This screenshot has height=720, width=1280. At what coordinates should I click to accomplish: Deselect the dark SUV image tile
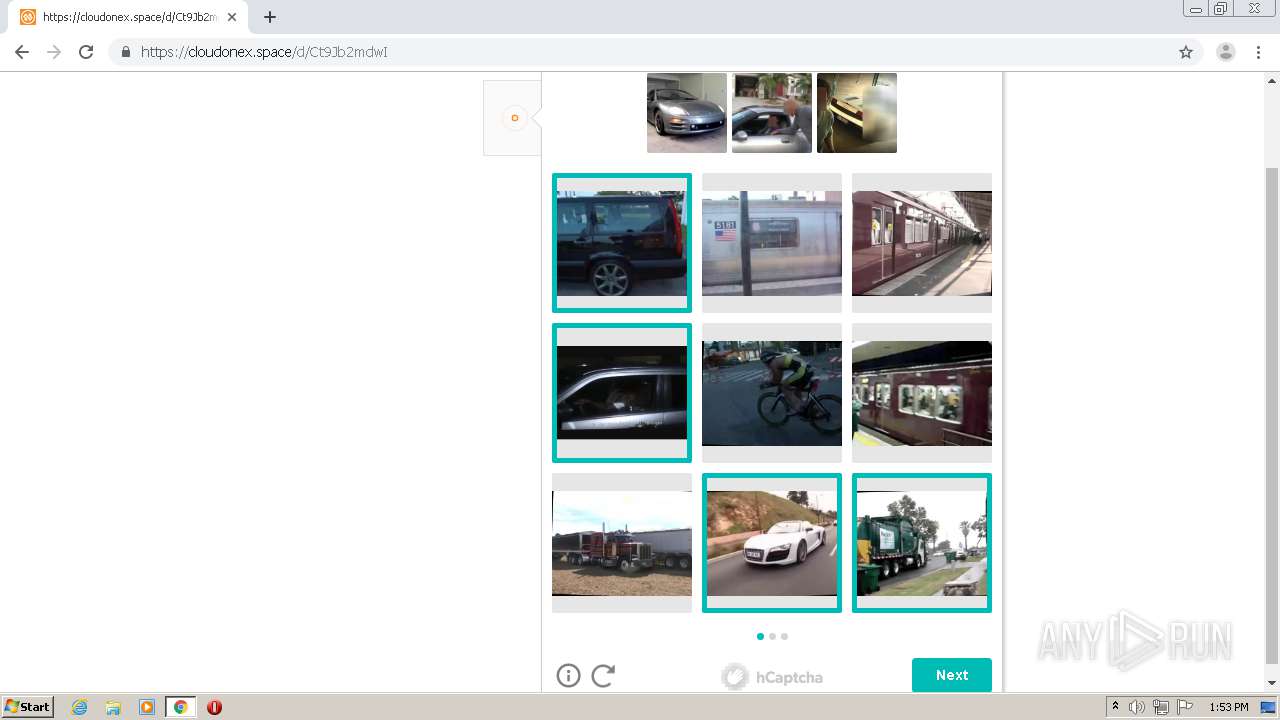622,243
